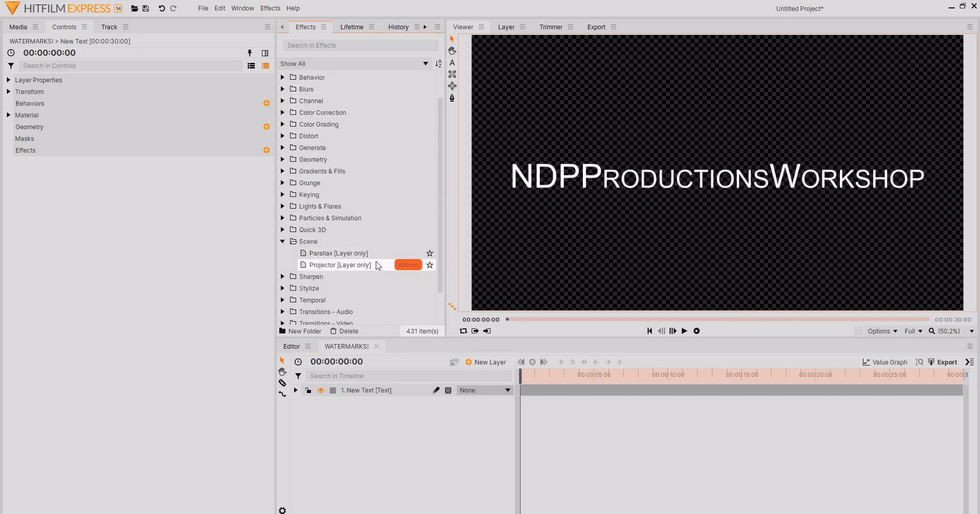Open the viewer Options dropdown
980x514 pixels.
click(x=882, y=331)
